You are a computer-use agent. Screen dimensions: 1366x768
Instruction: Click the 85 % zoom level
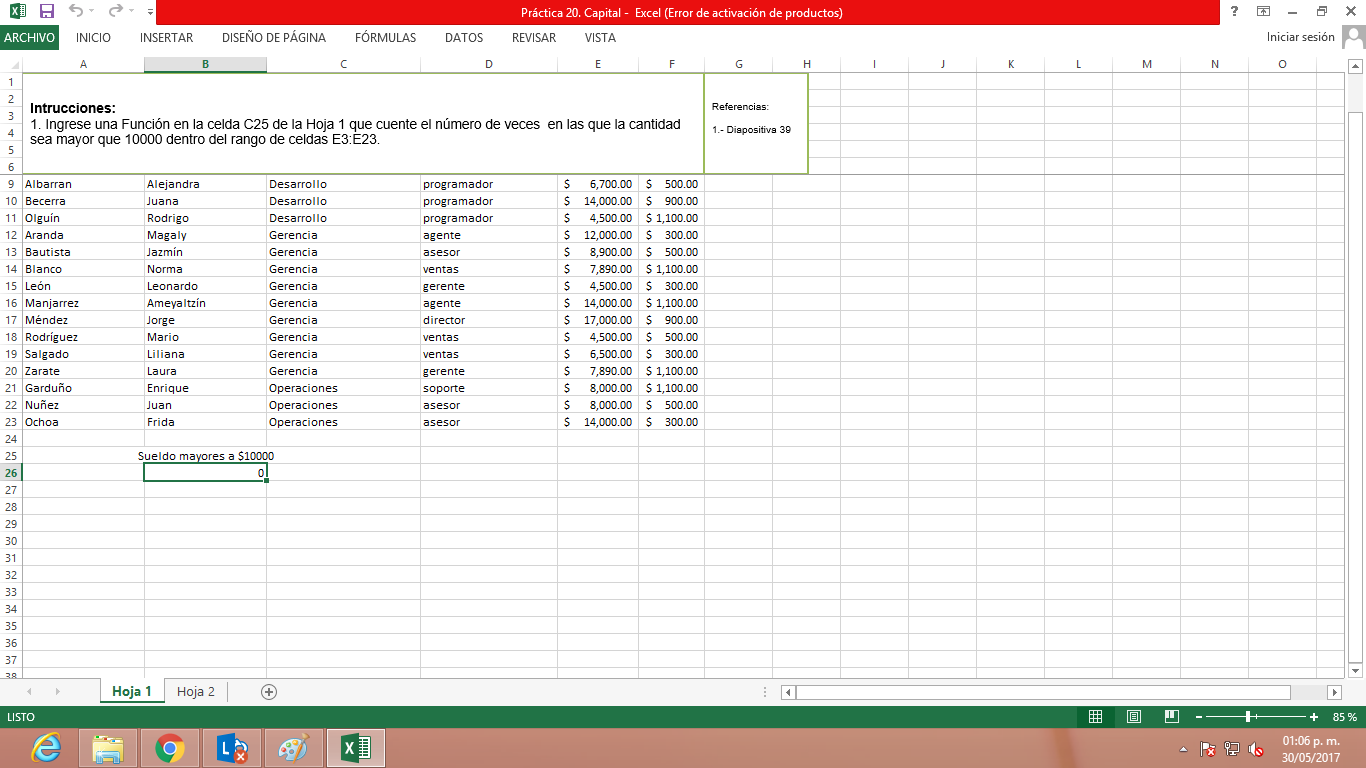[x=1345, y=717]
